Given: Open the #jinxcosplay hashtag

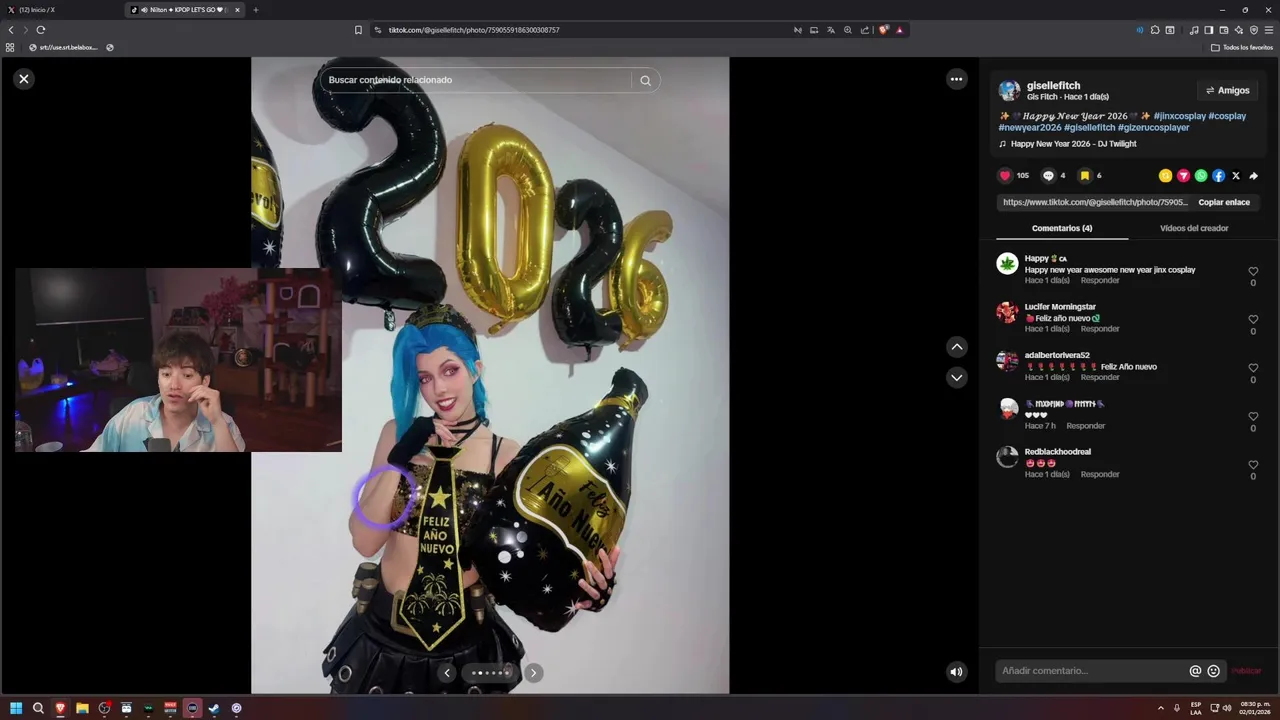Looking at the screenshot, I should click(x=1179, y=116).
